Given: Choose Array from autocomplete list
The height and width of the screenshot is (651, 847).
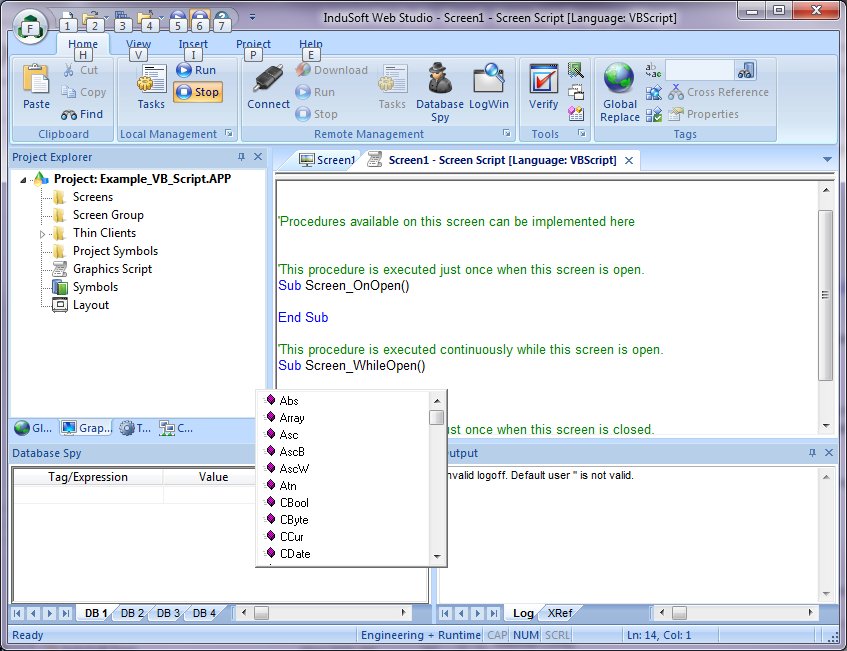Looking at the screenshot, I should pos(292,418).
